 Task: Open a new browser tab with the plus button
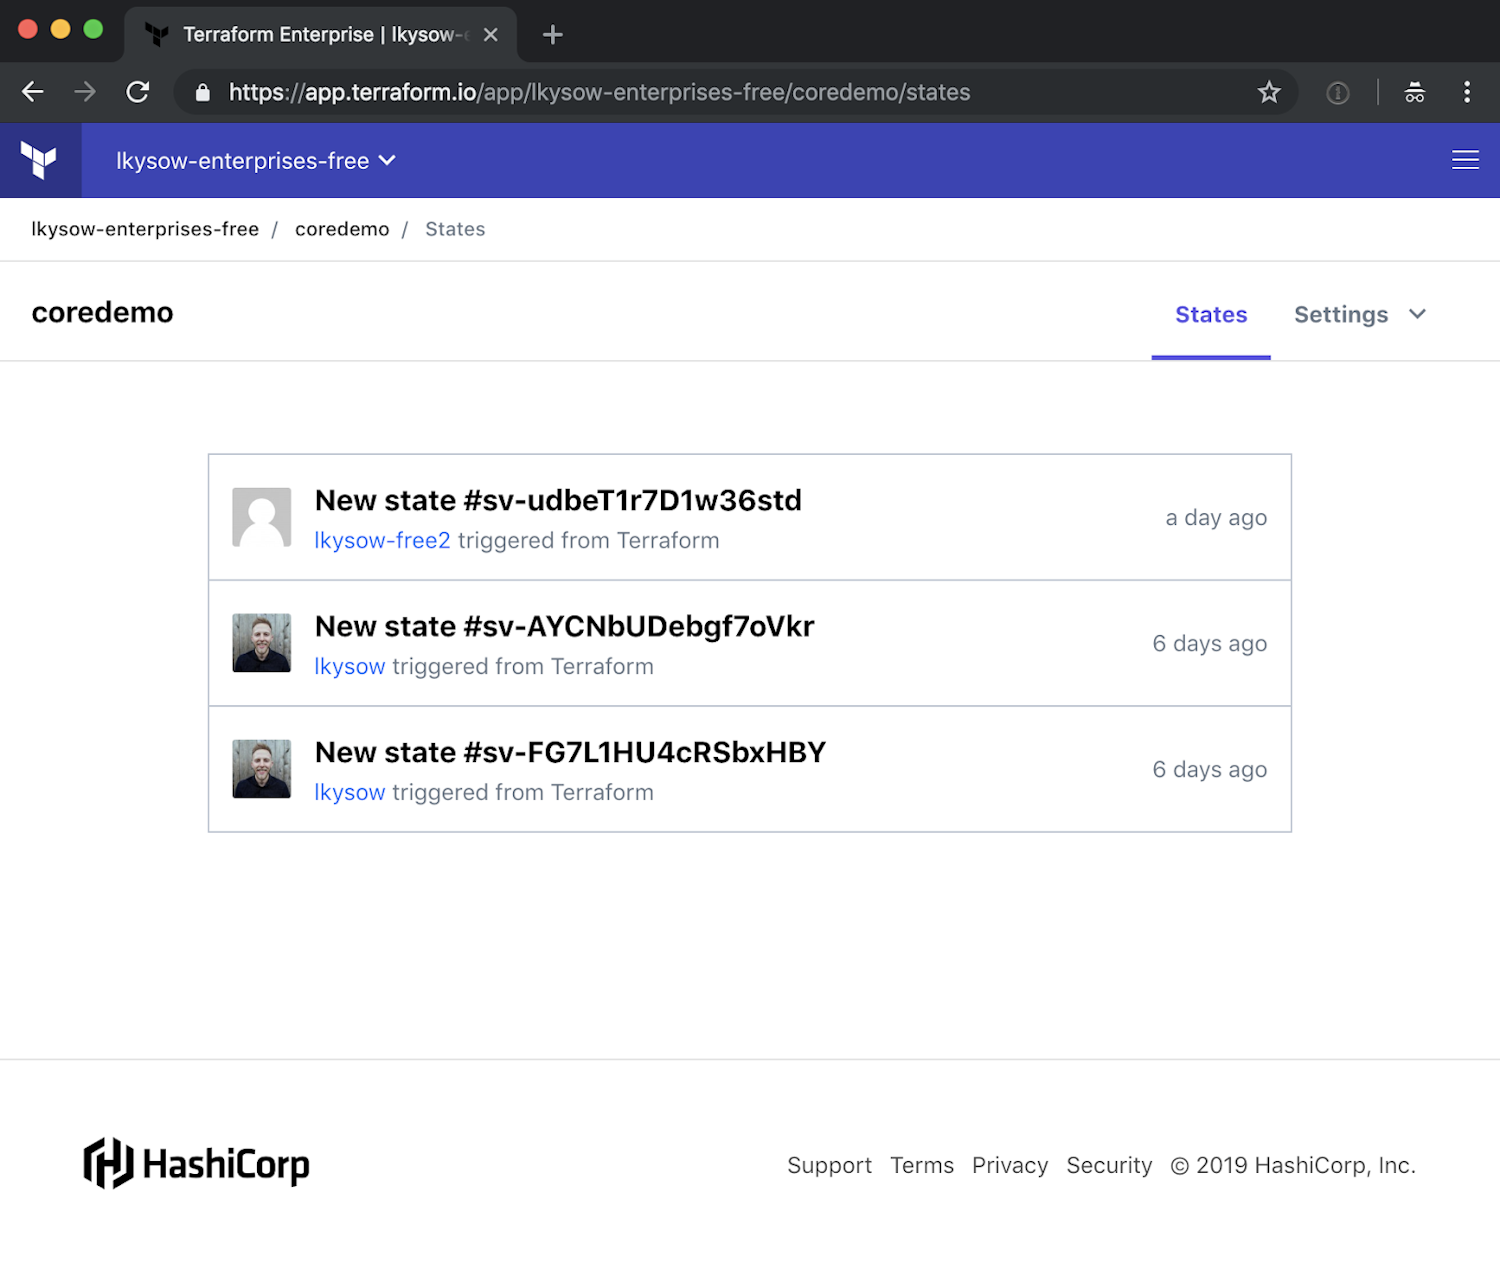tap(552, 34)
